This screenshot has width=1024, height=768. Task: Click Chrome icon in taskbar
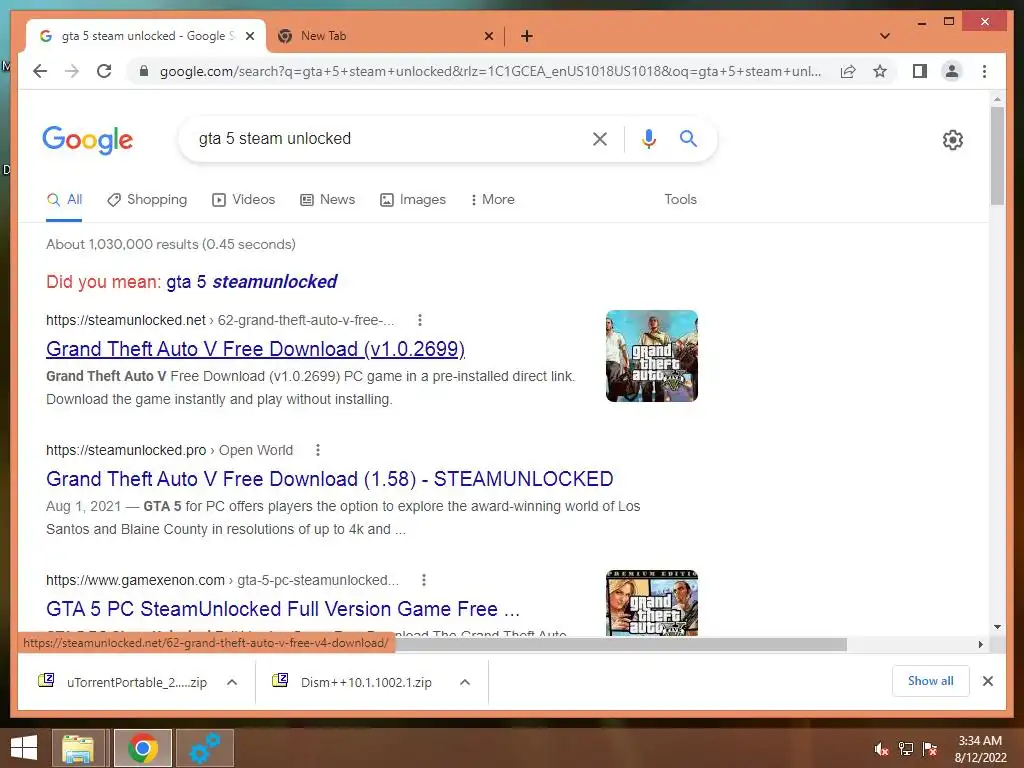[x=142, y=748]
